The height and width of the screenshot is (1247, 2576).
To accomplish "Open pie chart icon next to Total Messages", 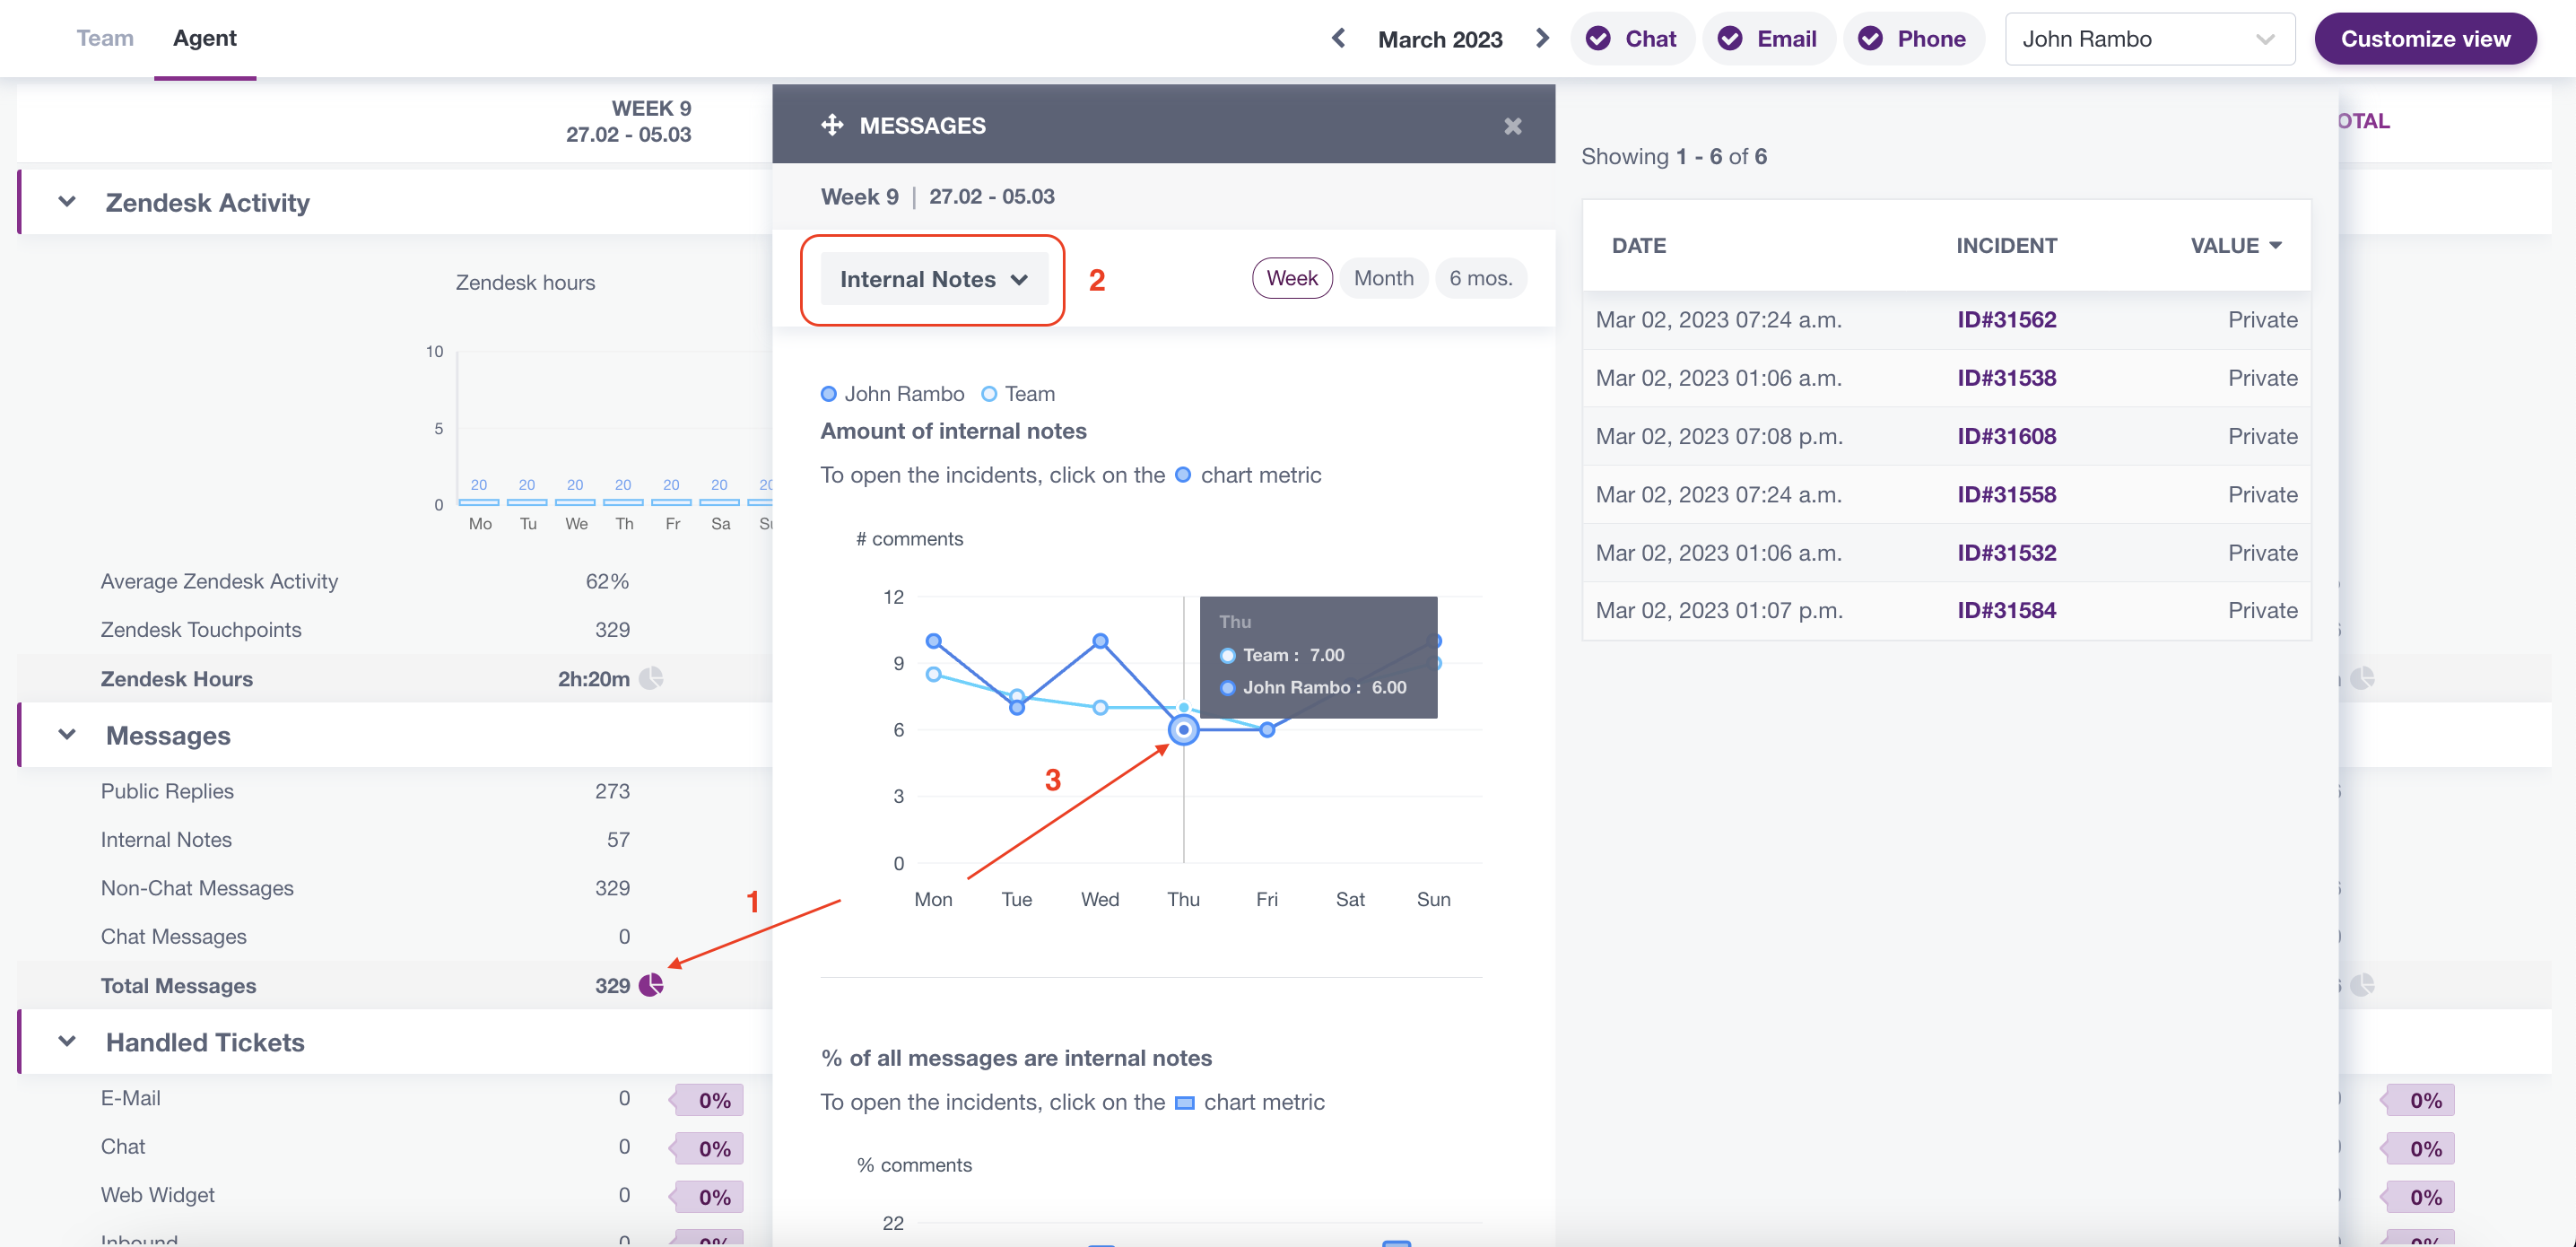I will point(651,985).
